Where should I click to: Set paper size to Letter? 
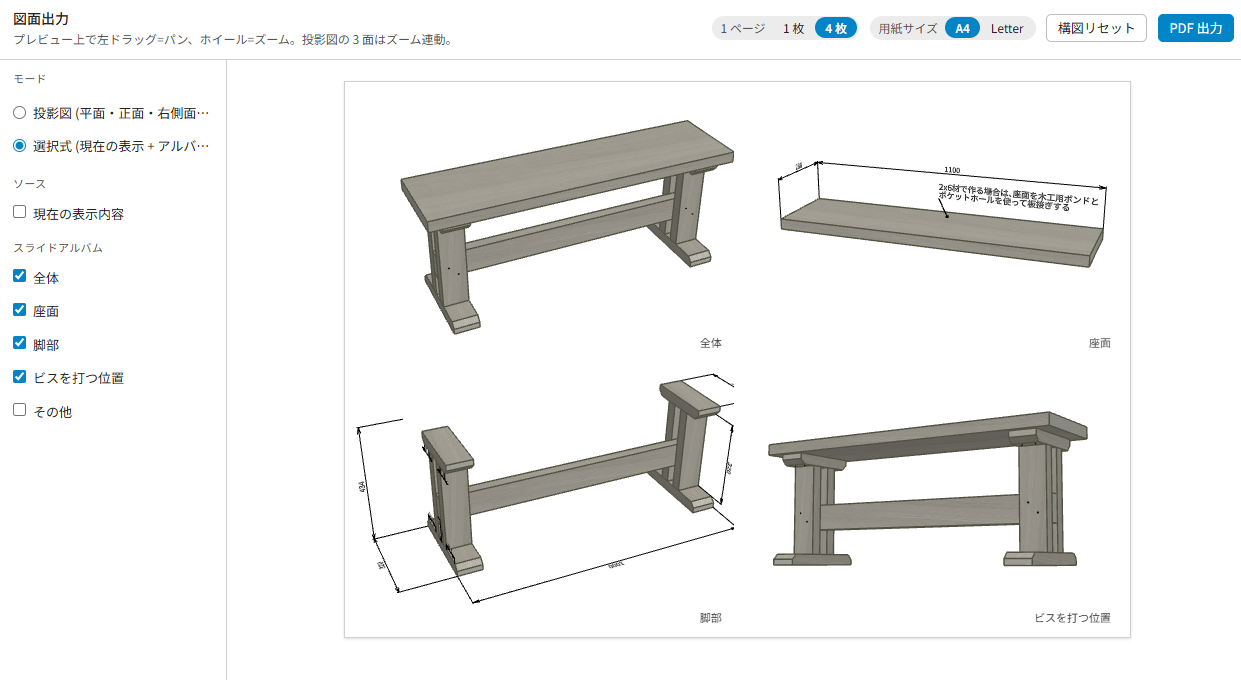pyautogui.click(x=1007, y=28)
